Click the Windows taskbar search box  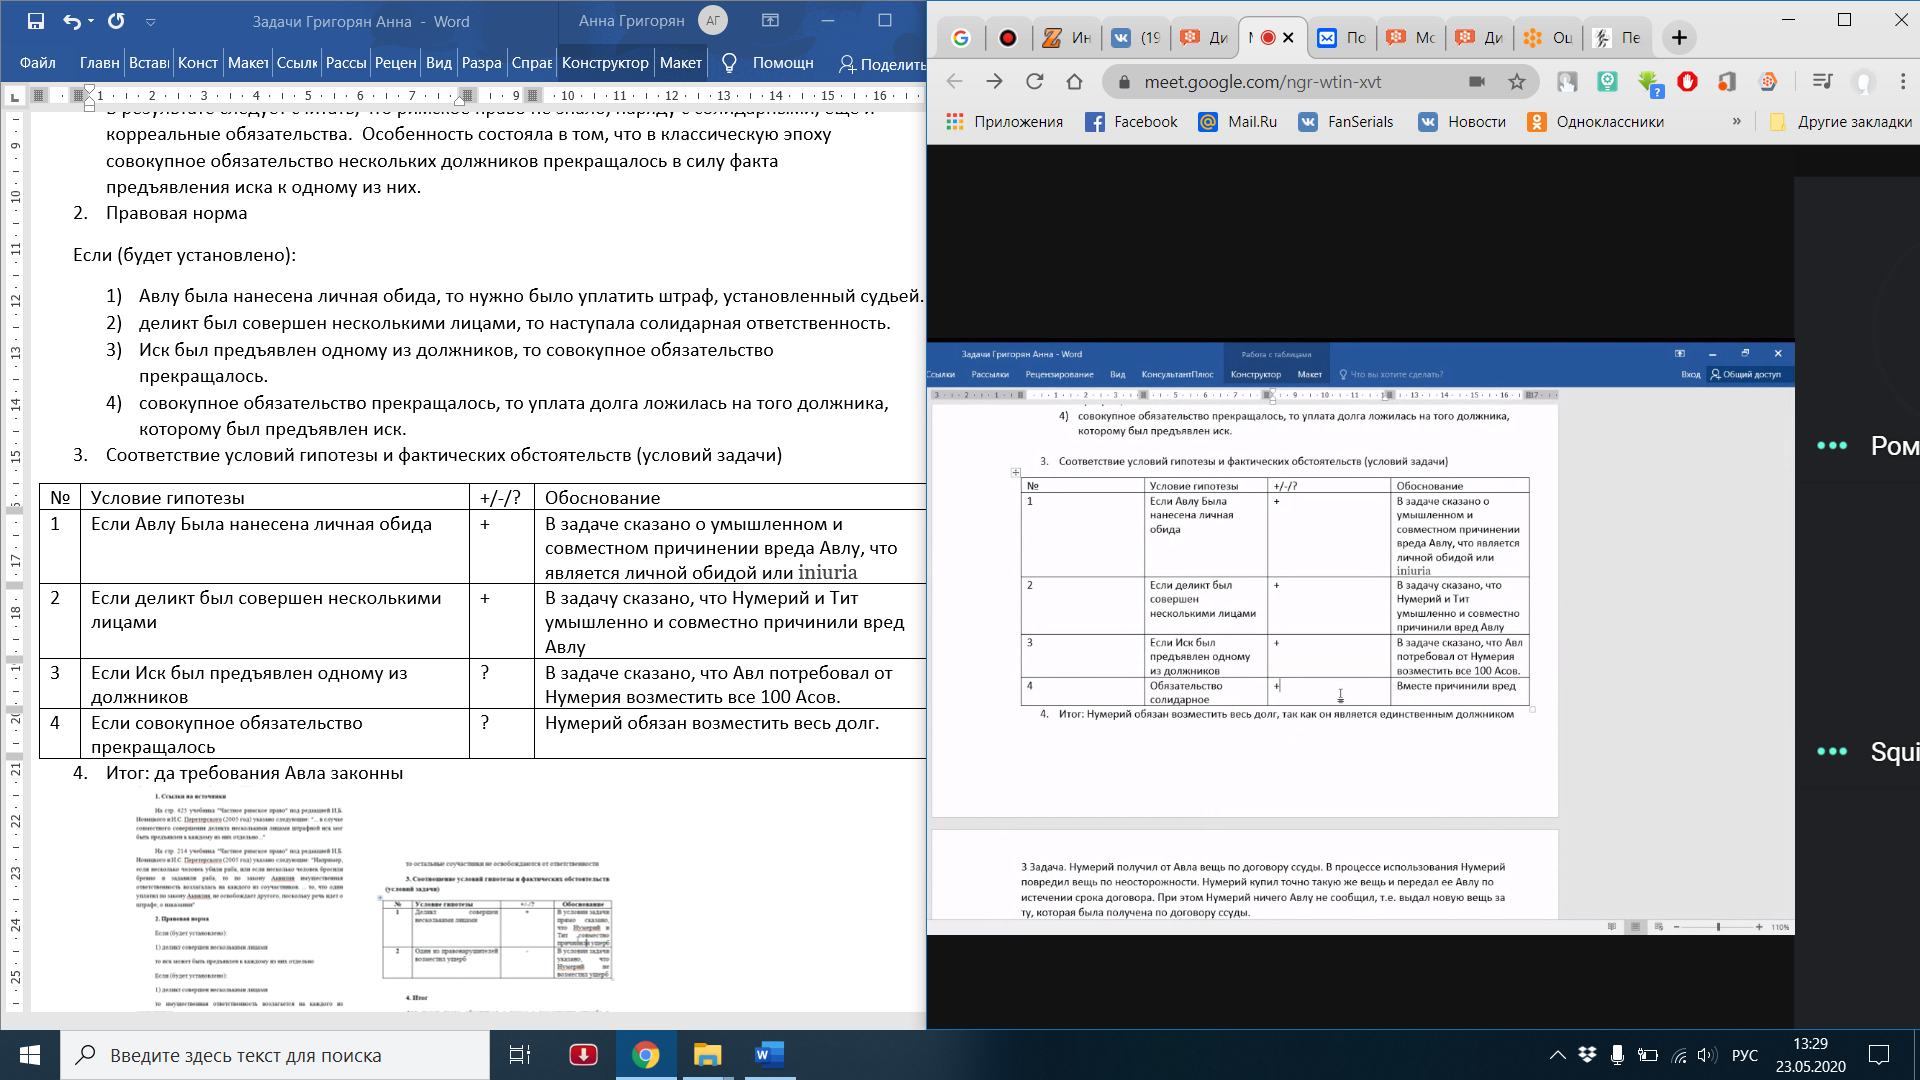point(275,1055)
